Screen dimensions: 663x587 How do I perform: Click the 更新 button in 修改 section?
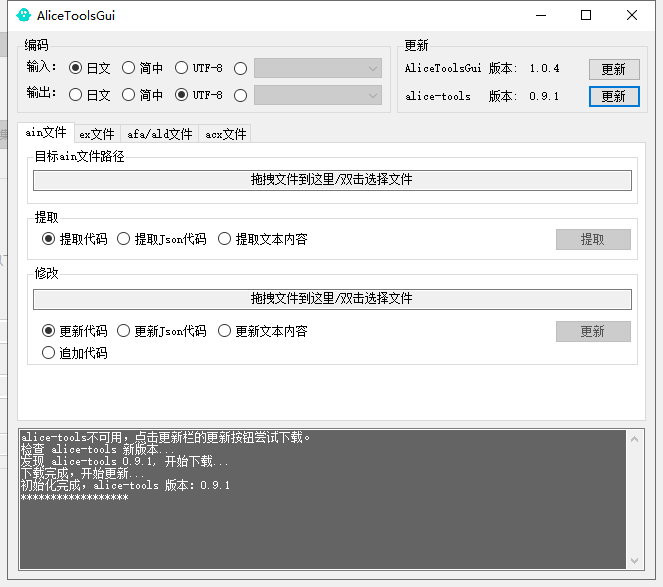(x=593, y=332)
